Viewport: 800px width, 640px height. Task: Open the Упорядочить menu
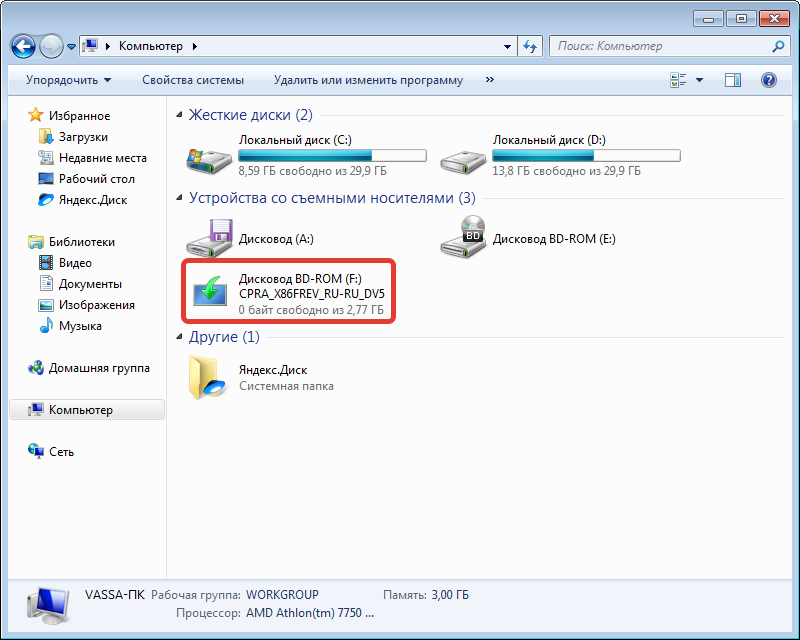[68, 80]
